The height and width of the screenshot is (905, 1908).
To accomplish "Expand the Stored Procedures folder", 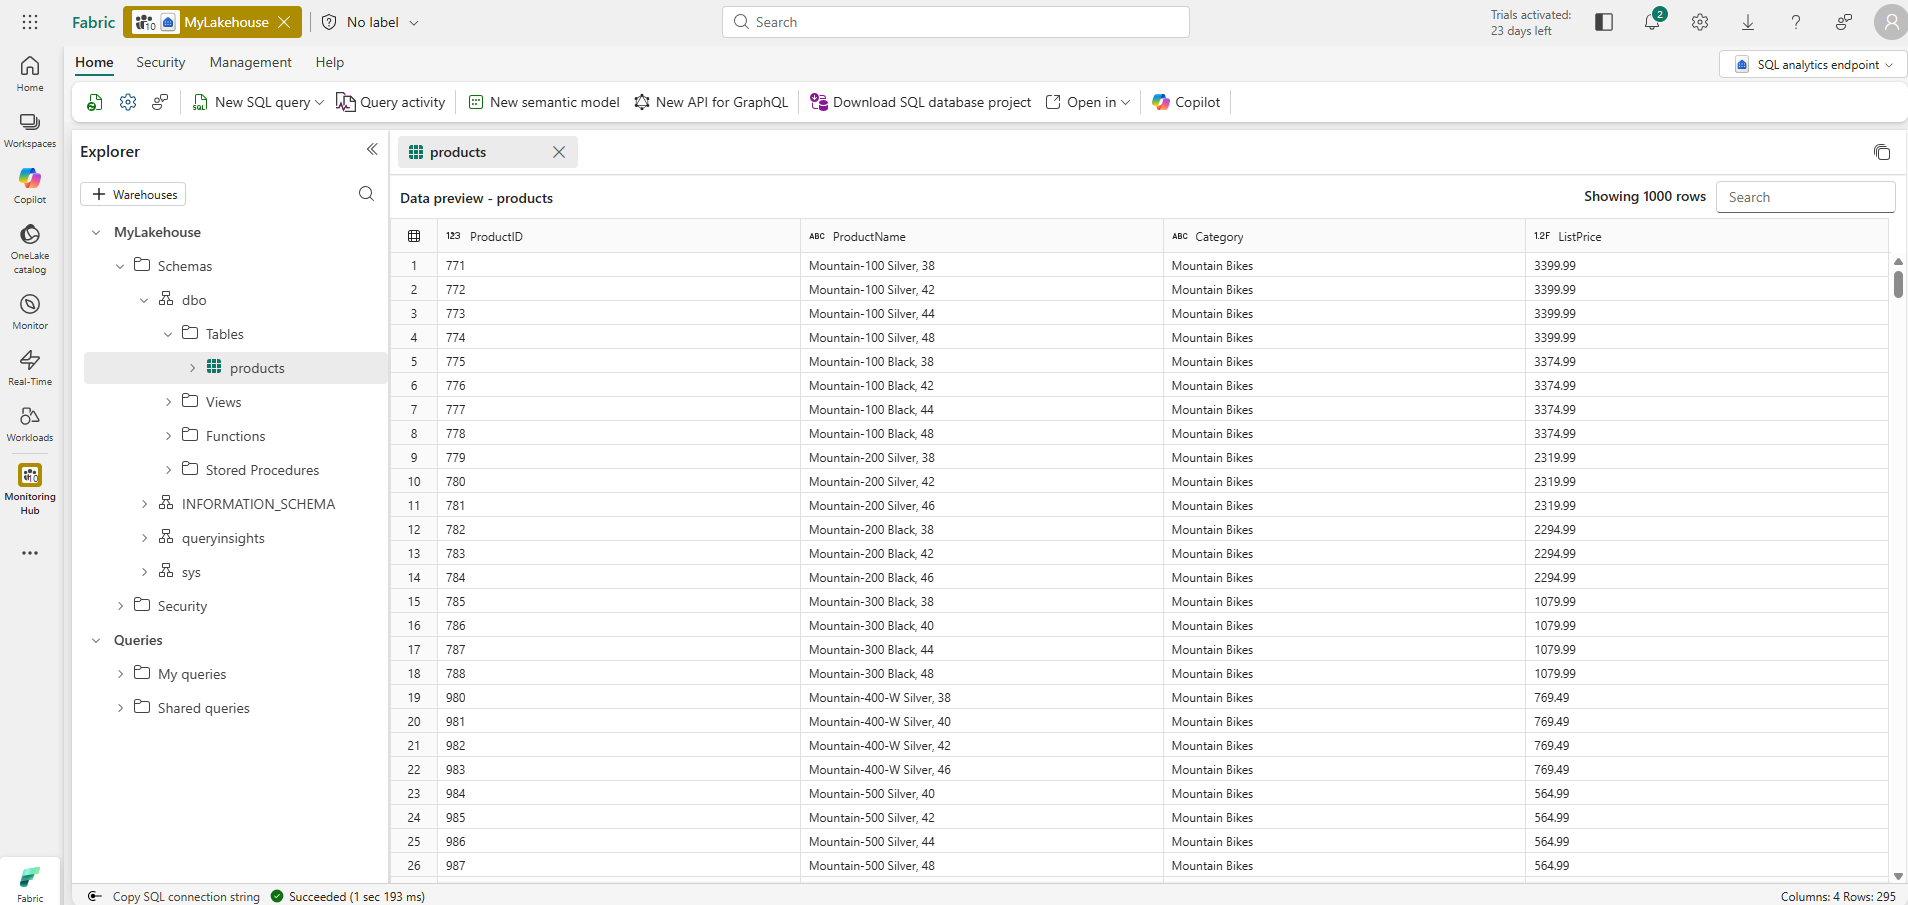I will click(168, 470).
